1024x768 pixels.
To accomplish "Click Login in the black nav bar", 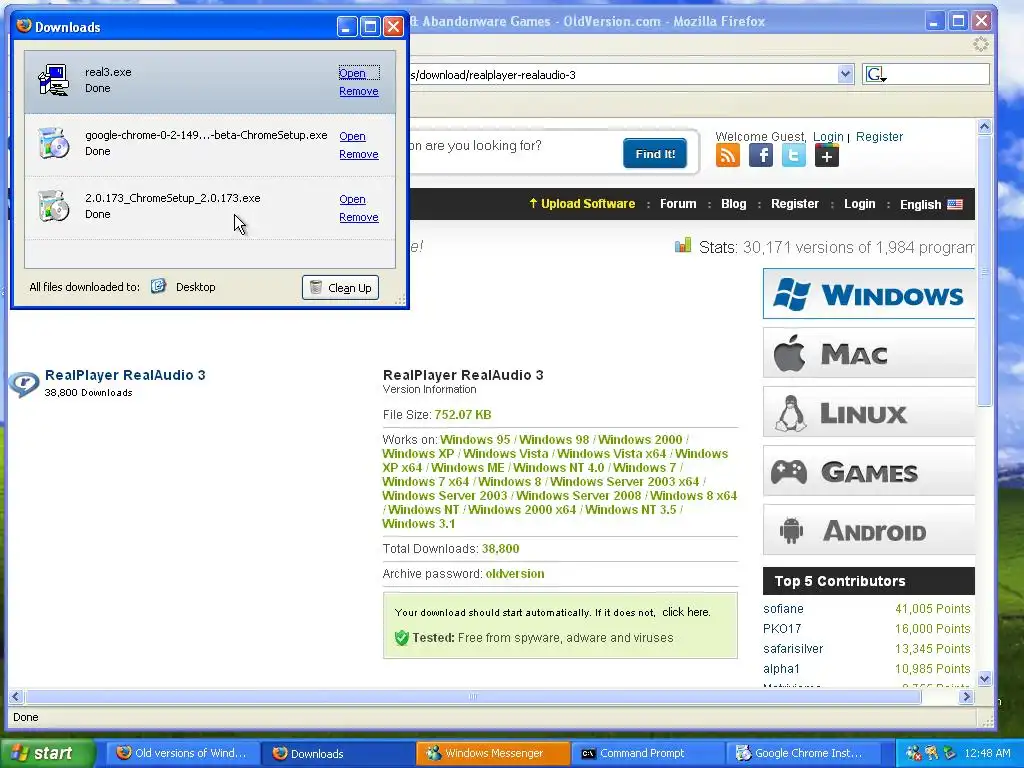I will (x=859, y=204).
